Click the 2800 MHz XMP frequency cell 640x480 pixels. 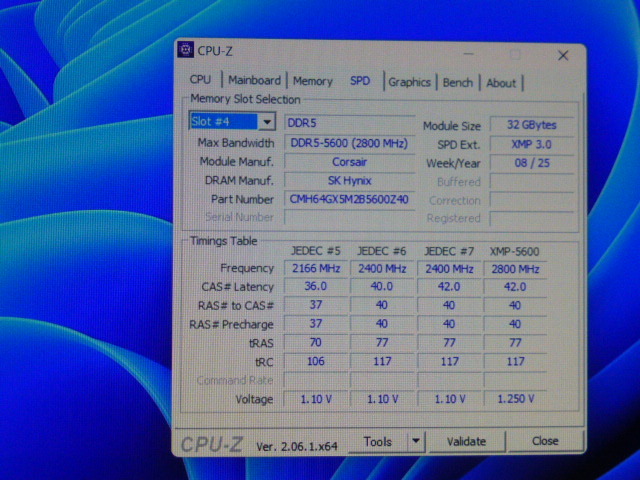[x=515, y=269]
